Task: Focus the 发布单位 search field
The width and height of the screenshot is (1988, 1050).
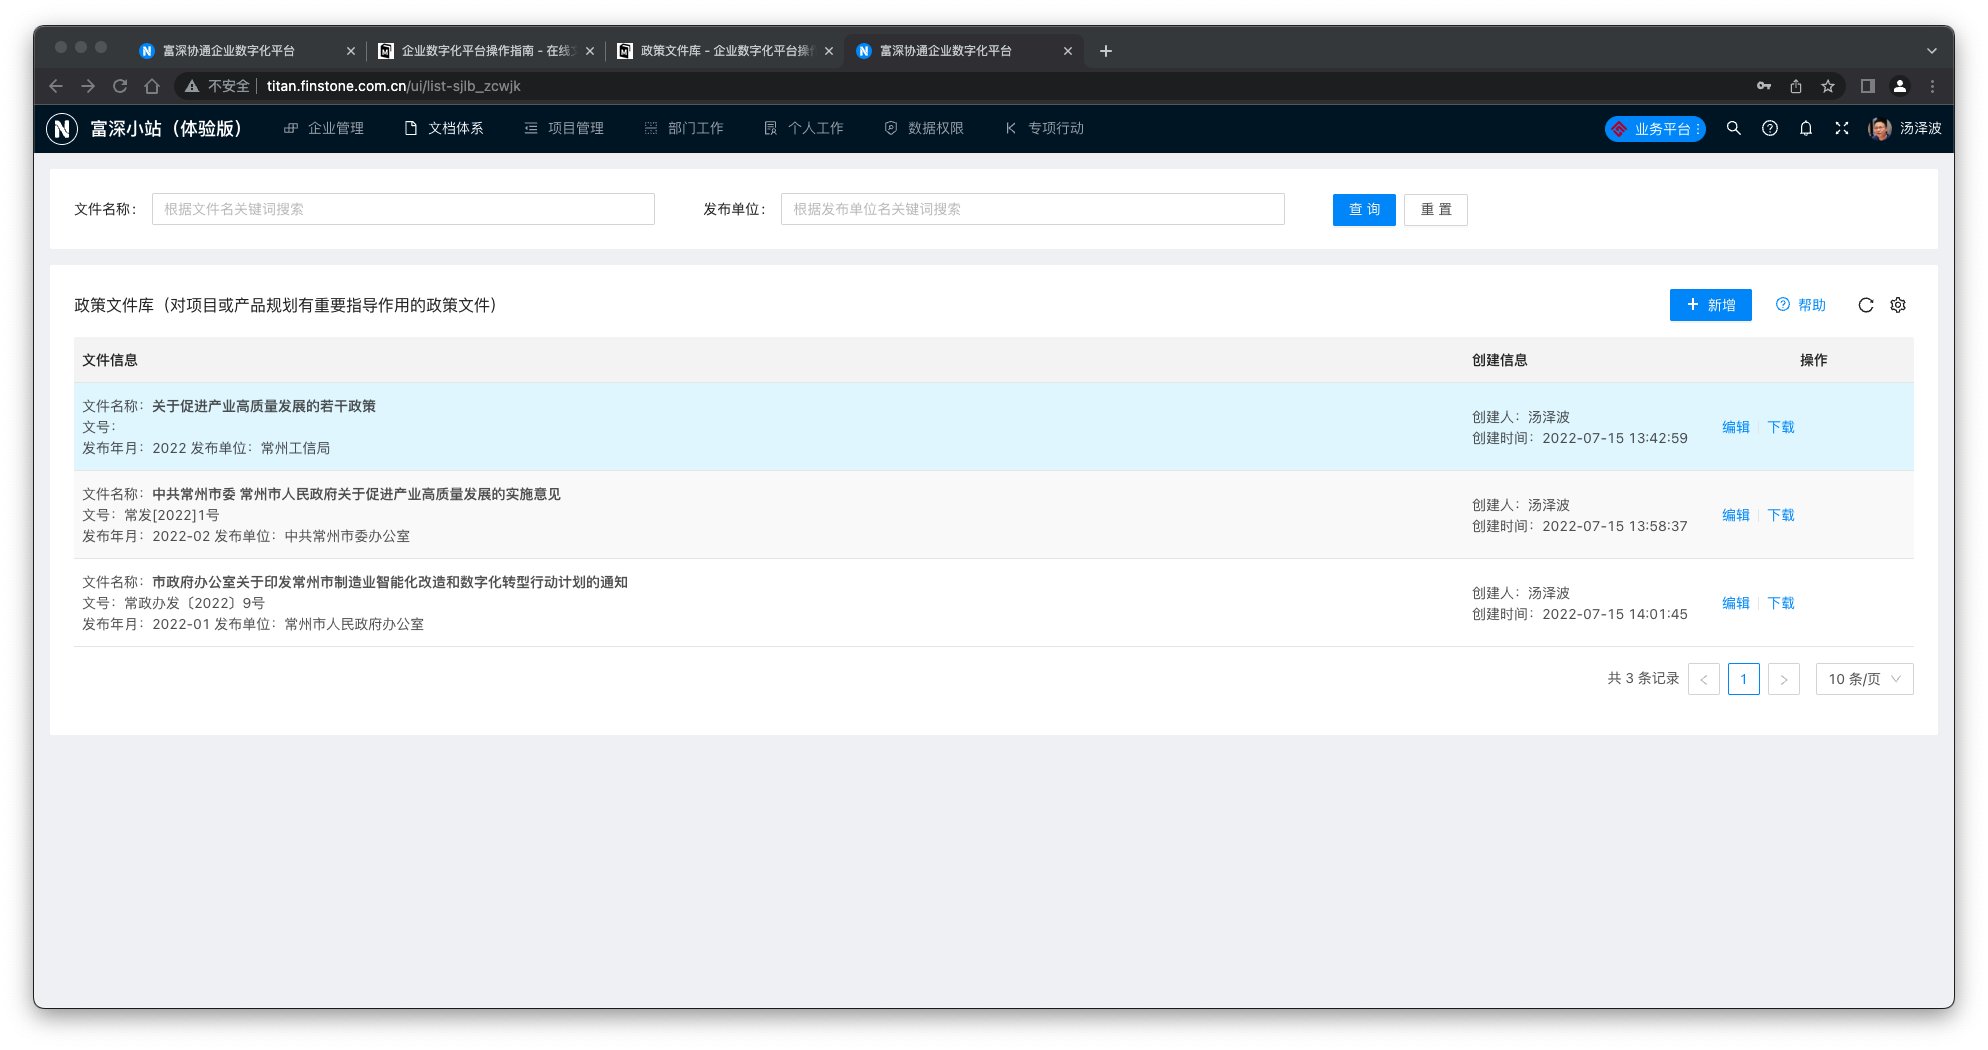Action: 1032,209
